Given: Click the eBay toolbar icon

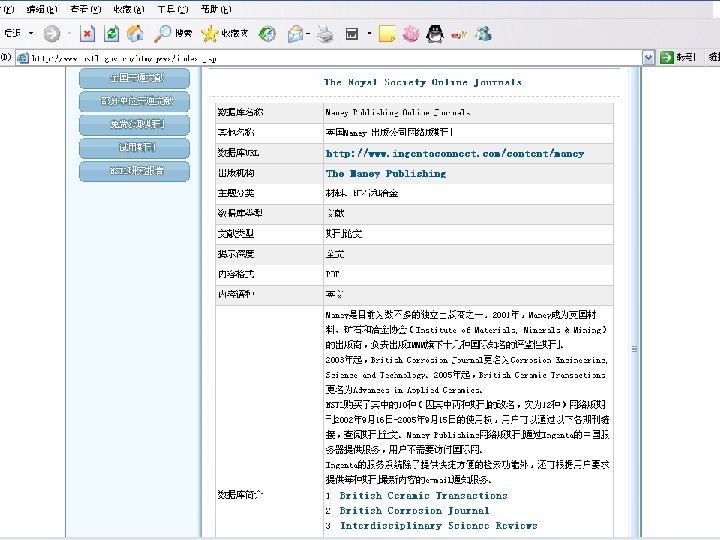Looking at the screenshot, I should (459, 34).
